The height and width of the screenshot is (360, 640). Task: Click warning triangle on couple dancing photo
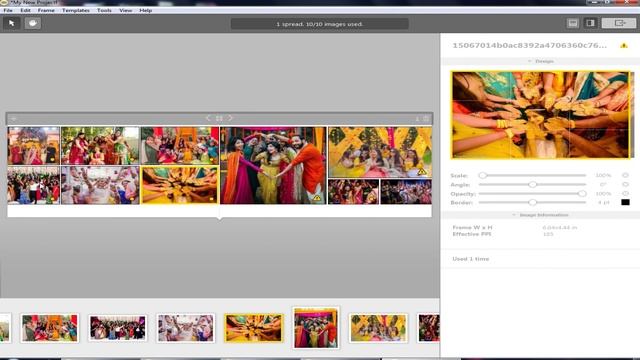[317, 198]
